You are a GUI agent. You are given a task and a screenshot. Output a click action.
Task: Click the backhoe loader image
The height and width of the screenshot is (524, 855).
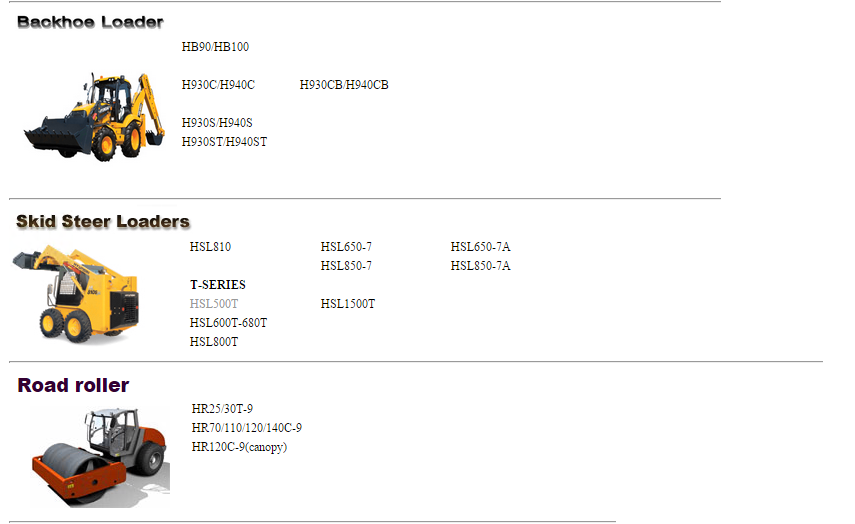[x=94, y=116]
